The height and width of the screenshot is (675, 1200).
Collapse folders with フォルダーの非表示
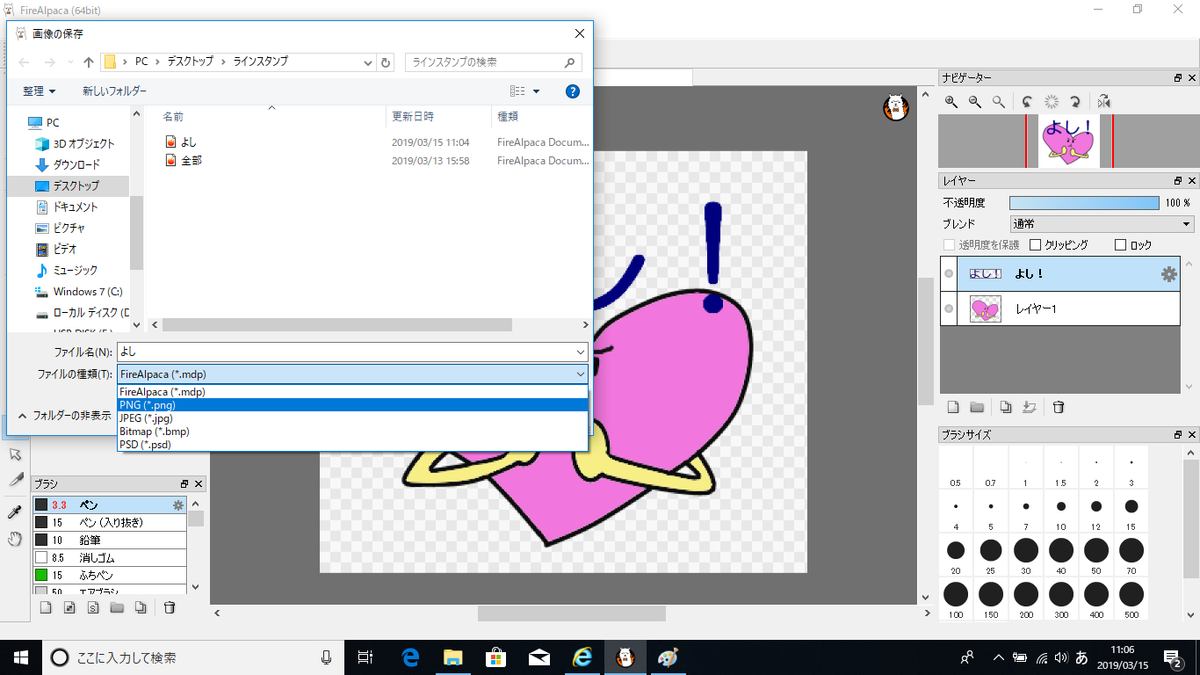click(64, 415)
